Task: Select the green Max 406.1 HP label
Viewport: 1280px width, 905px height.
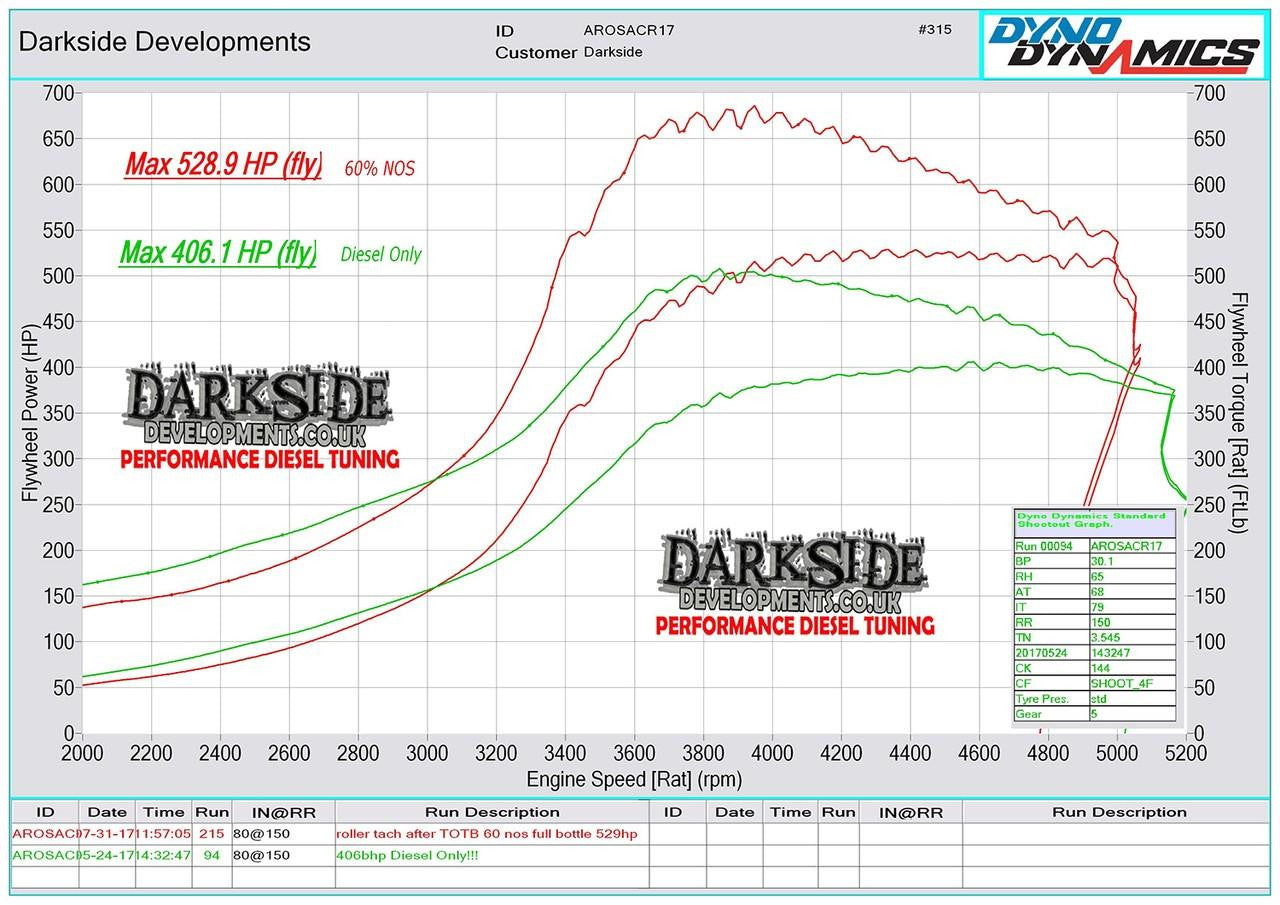Action: (x=218, y=252)
